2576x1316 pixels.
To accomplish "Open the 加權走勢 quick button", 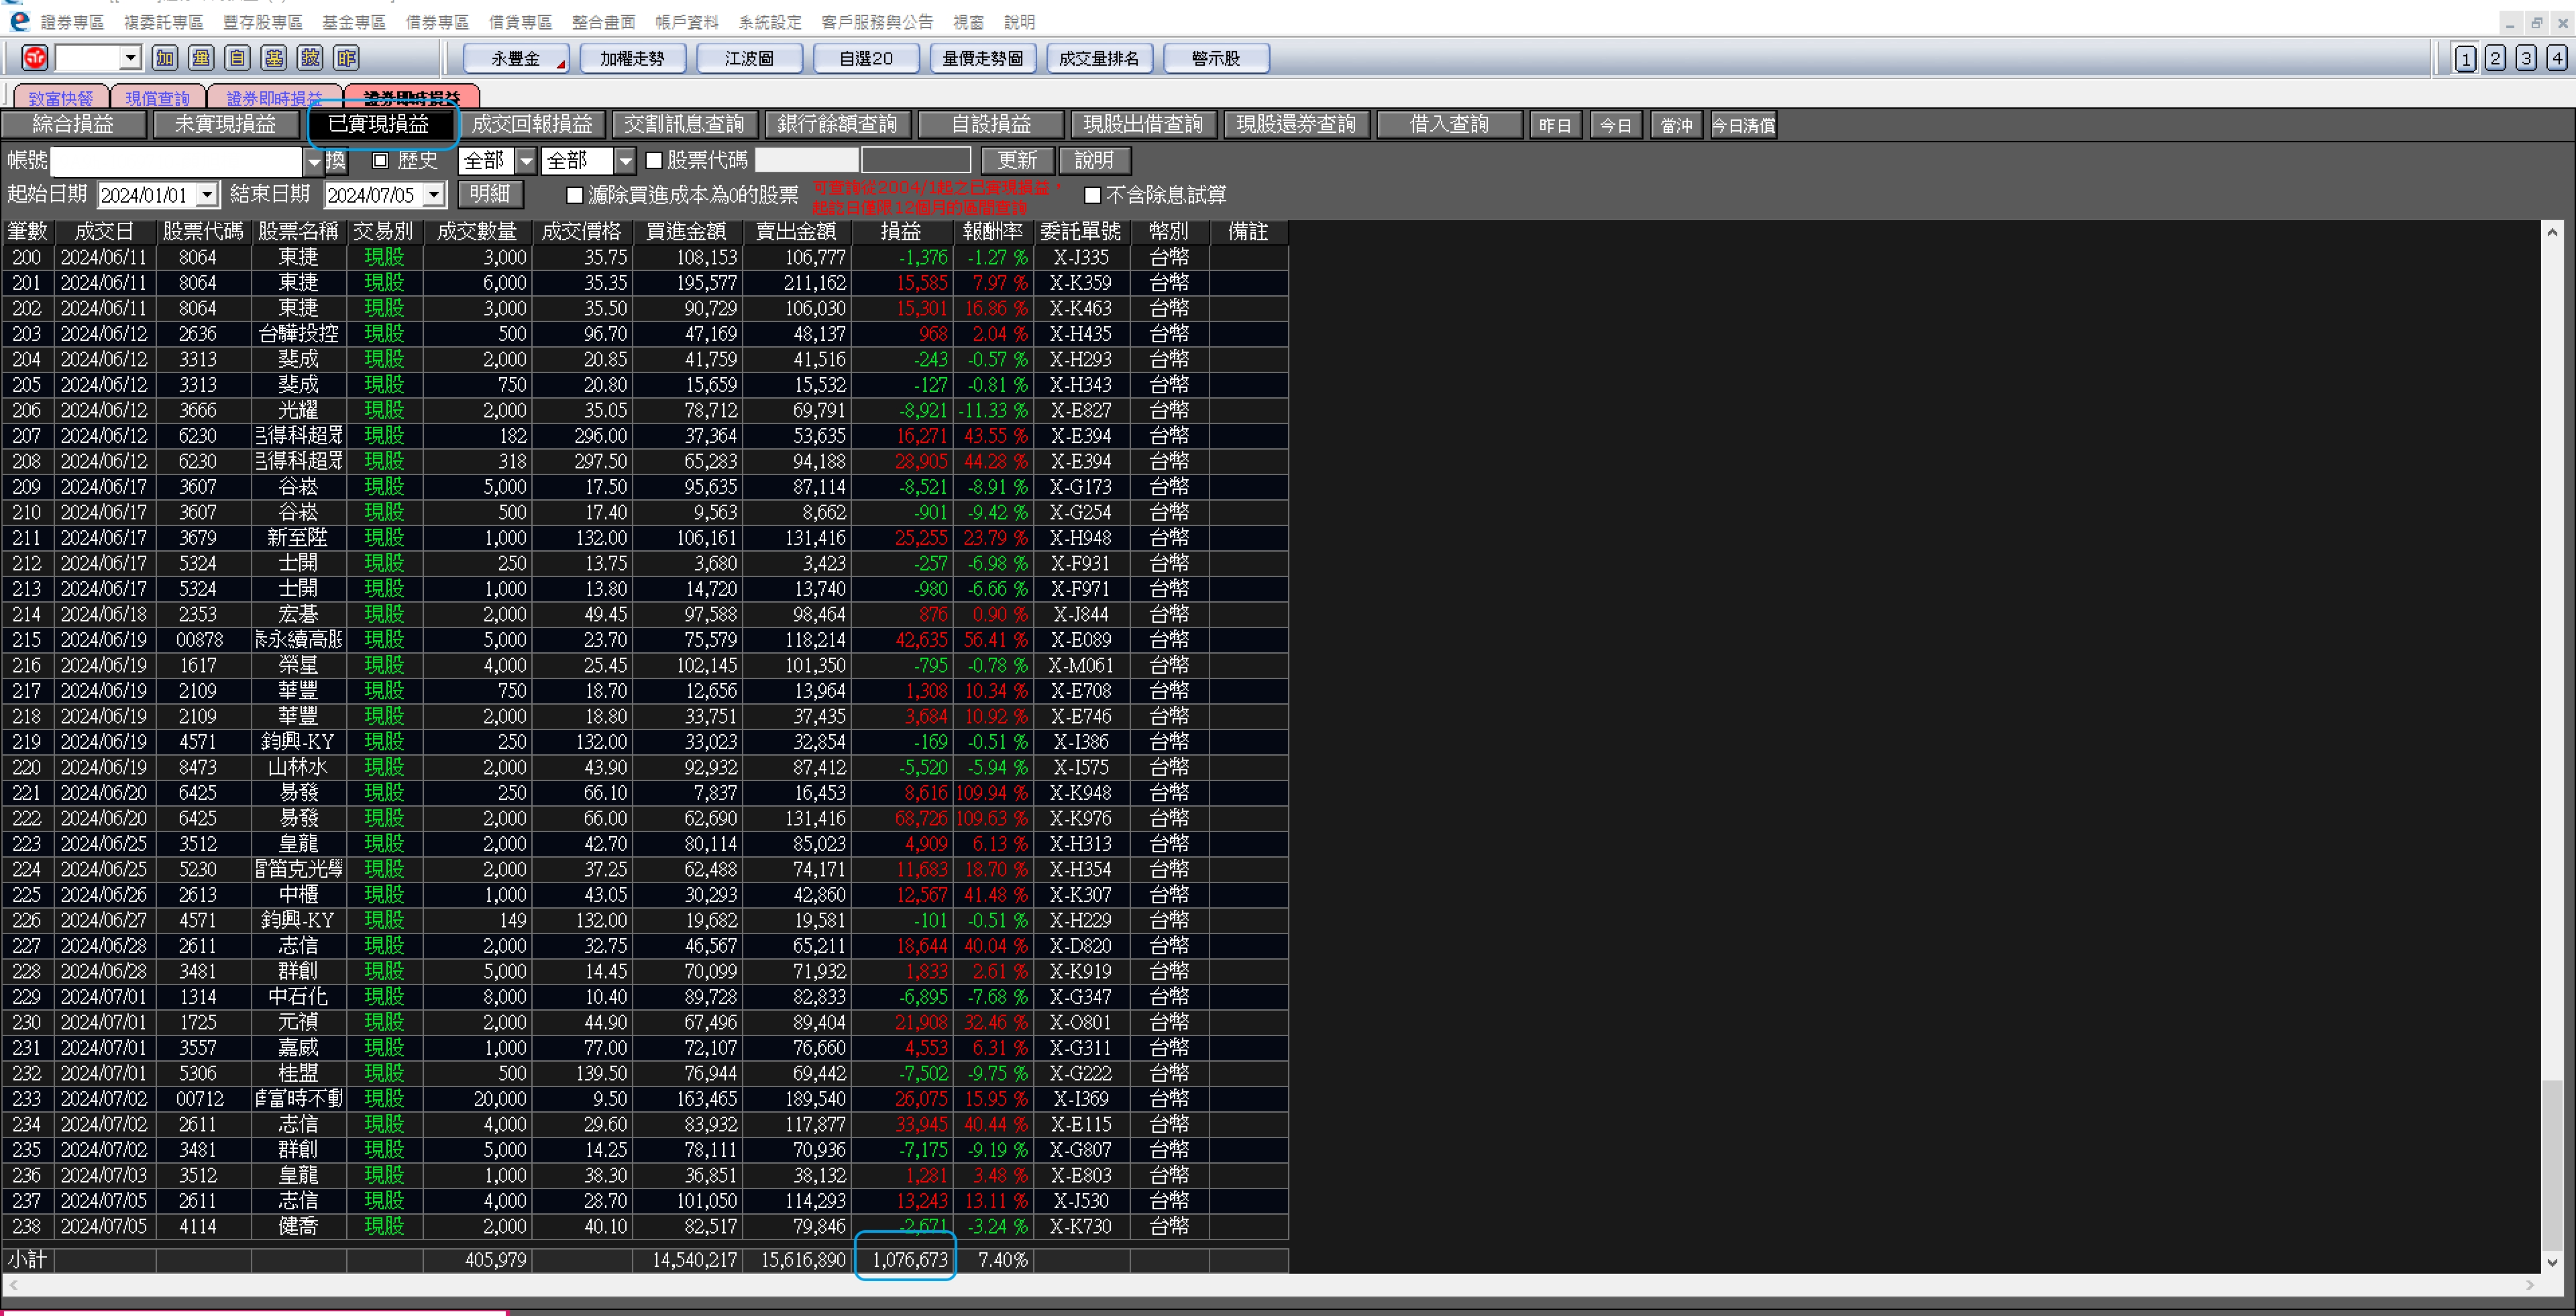I will 632,58.
